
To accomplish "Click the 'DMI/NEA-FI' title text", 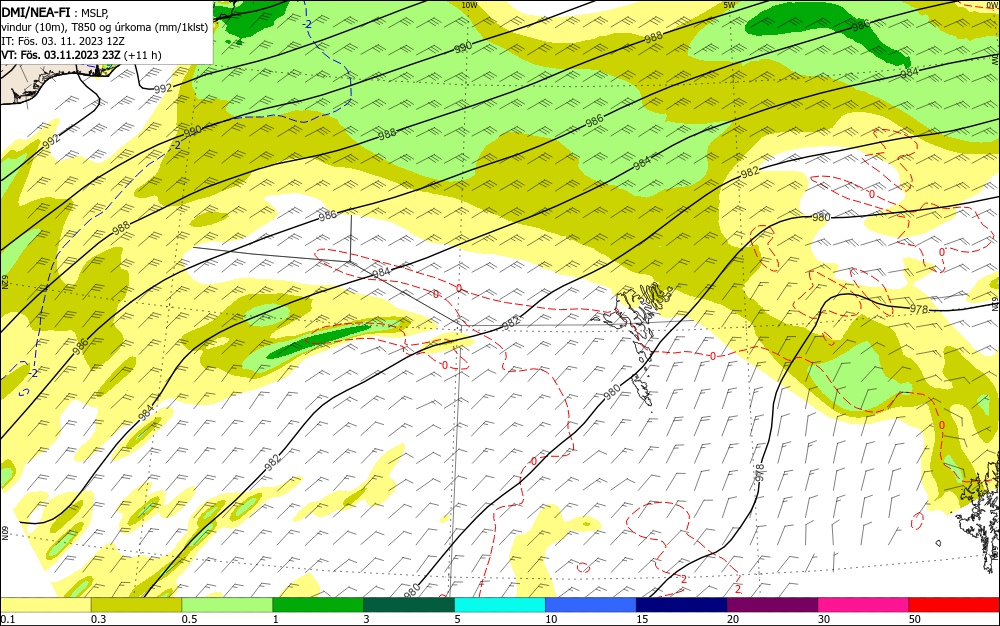I will tap(36, 11).
